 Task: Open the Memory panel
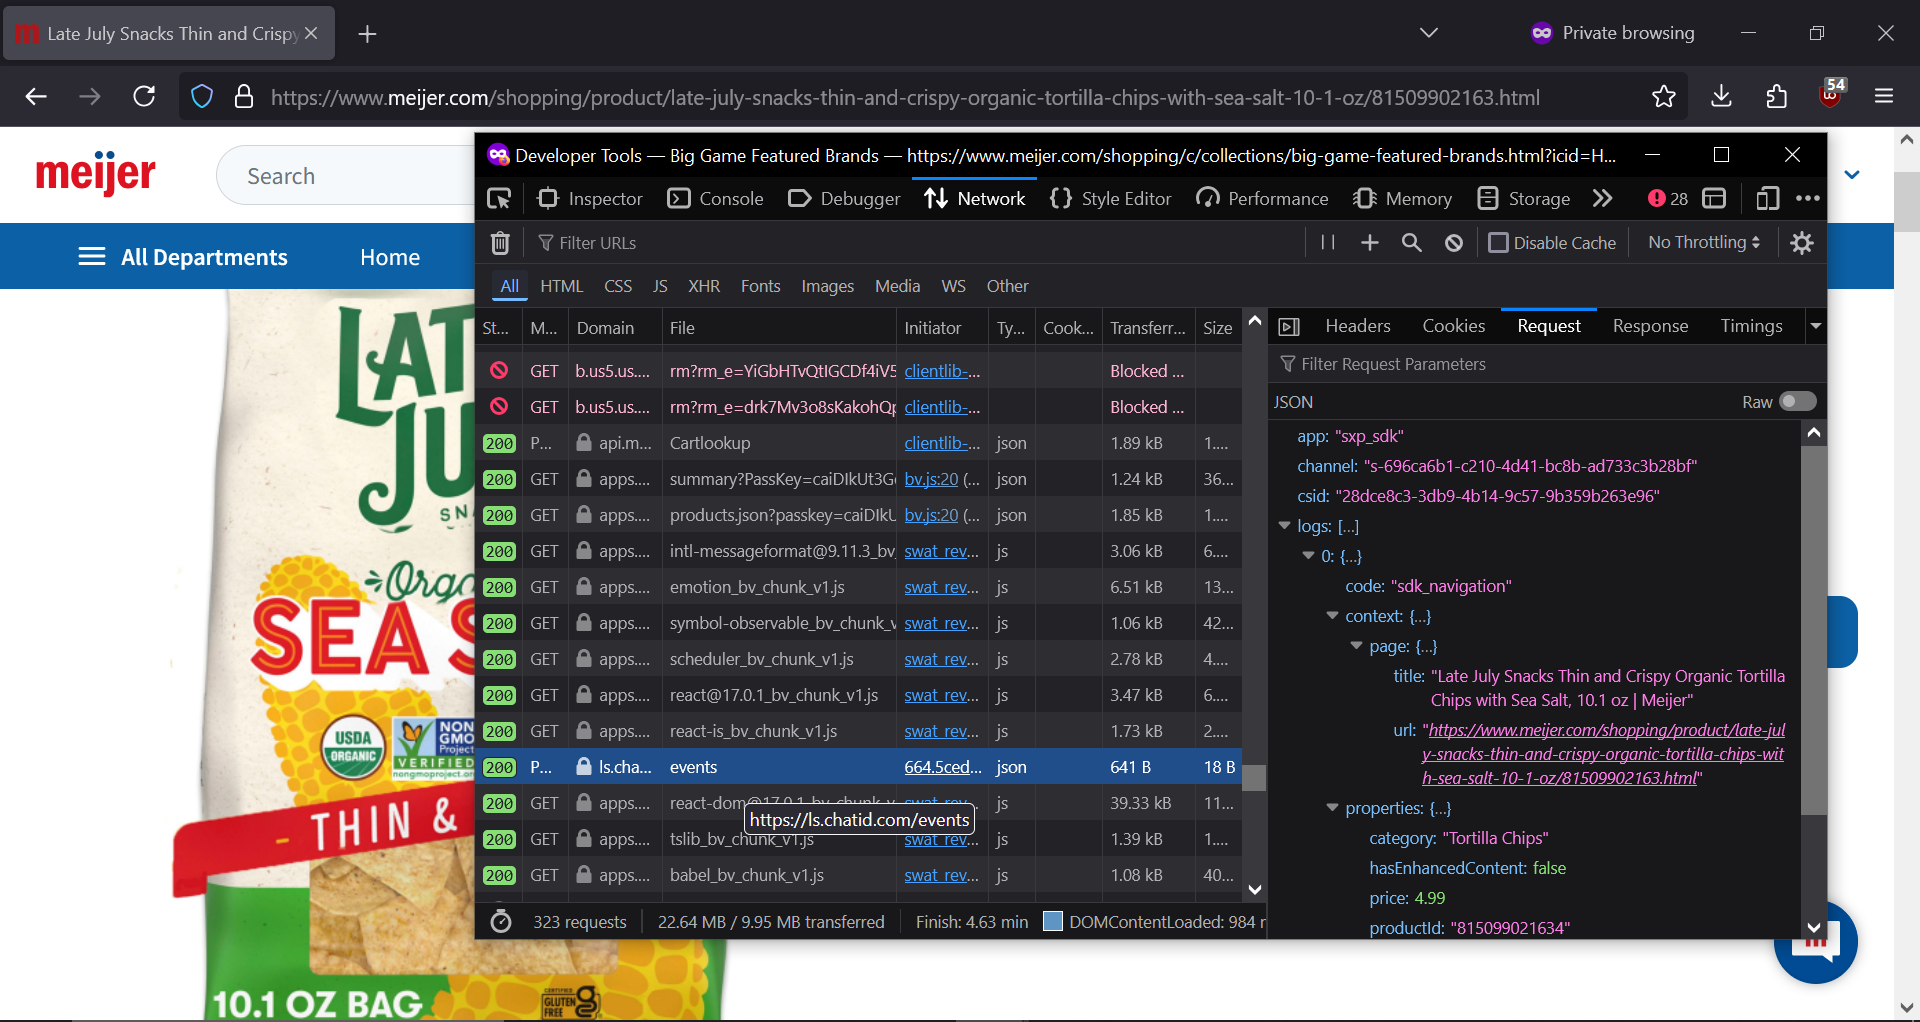[1402, 199]
